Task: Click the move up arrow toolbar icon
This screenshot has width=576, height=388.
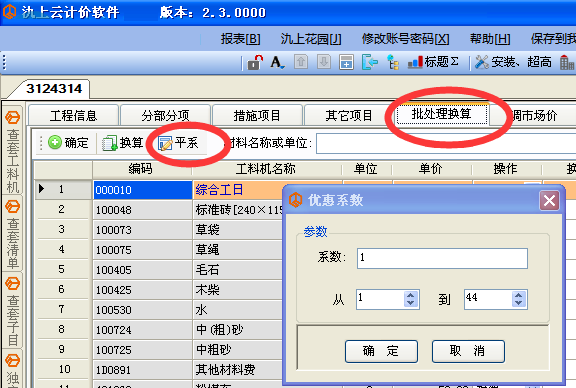Action: click(301, 62)
